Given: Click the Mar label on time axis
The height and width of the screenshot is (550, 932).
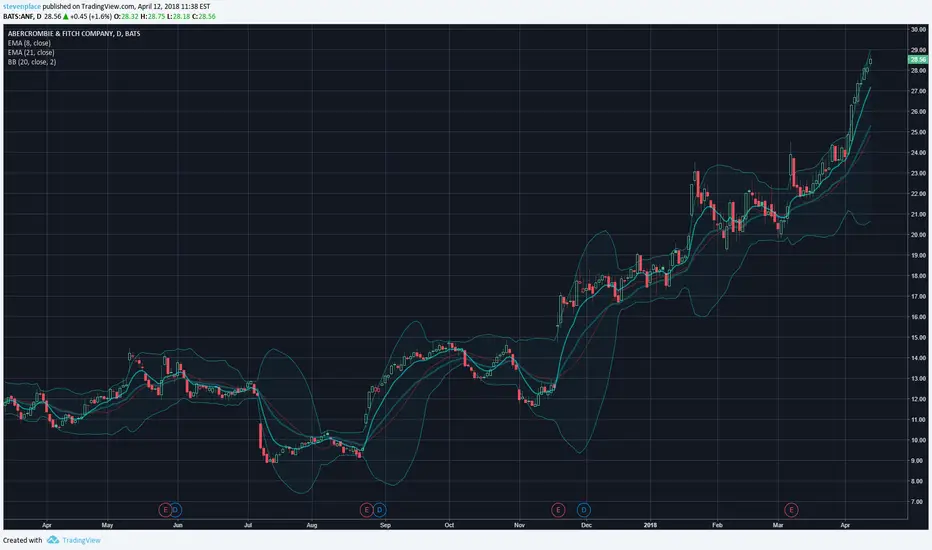Looking at the screenshot, I should [778, 525].
